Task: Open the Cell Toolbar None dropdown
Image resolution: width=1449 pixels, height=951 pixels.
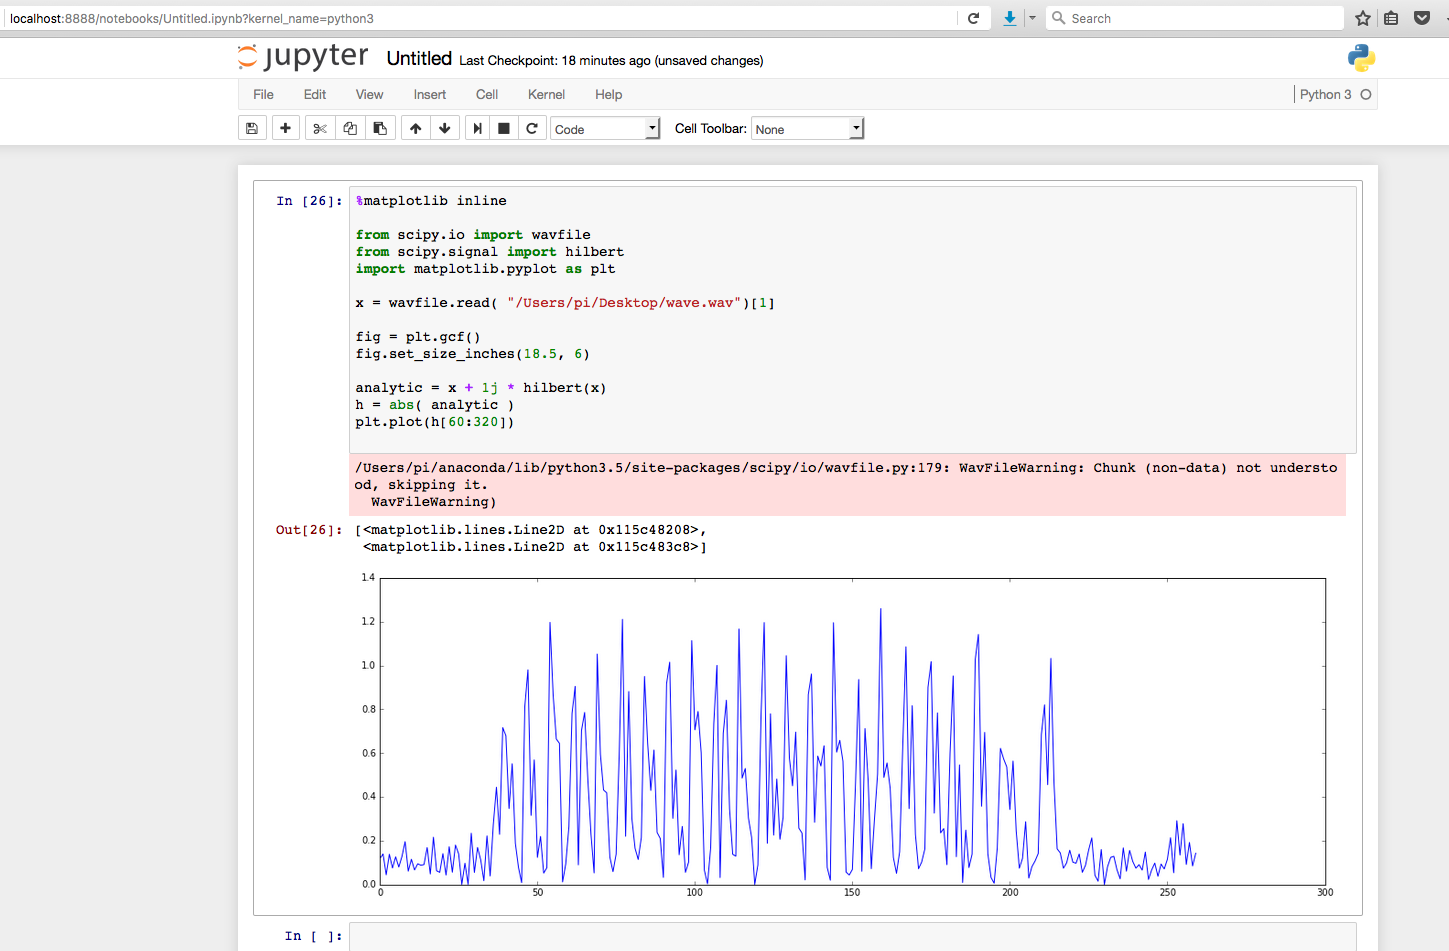Action: point(807,128)
